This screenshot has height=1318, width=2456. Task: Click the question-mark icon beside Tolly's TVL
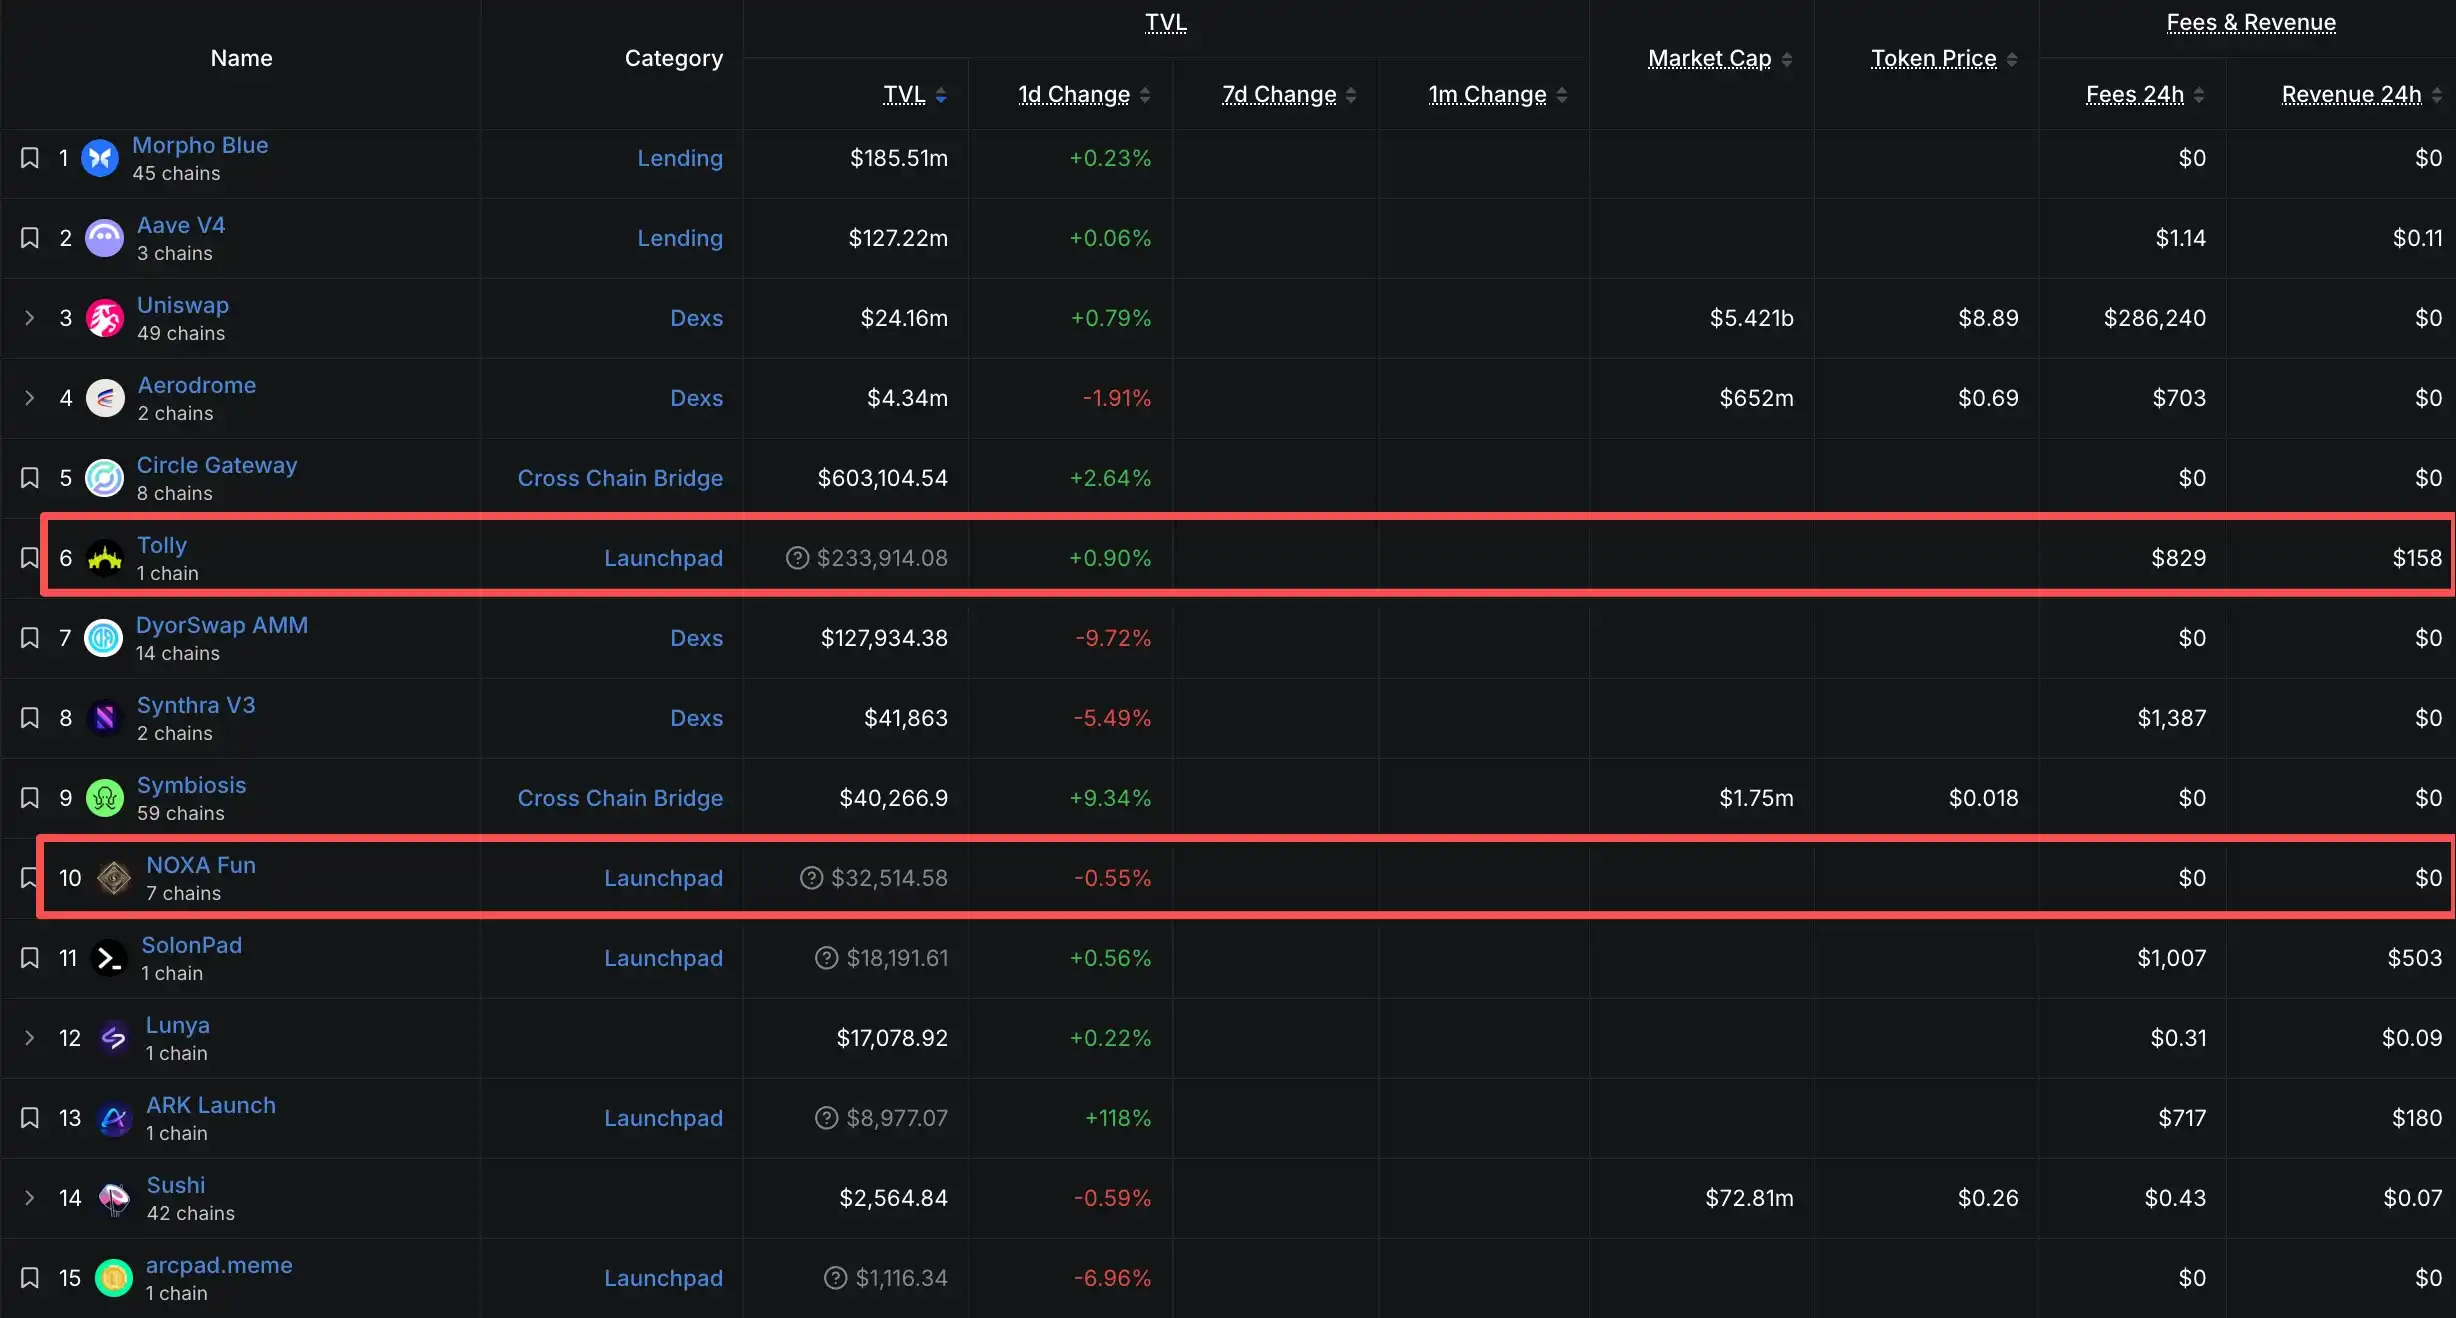coord(797,558)
